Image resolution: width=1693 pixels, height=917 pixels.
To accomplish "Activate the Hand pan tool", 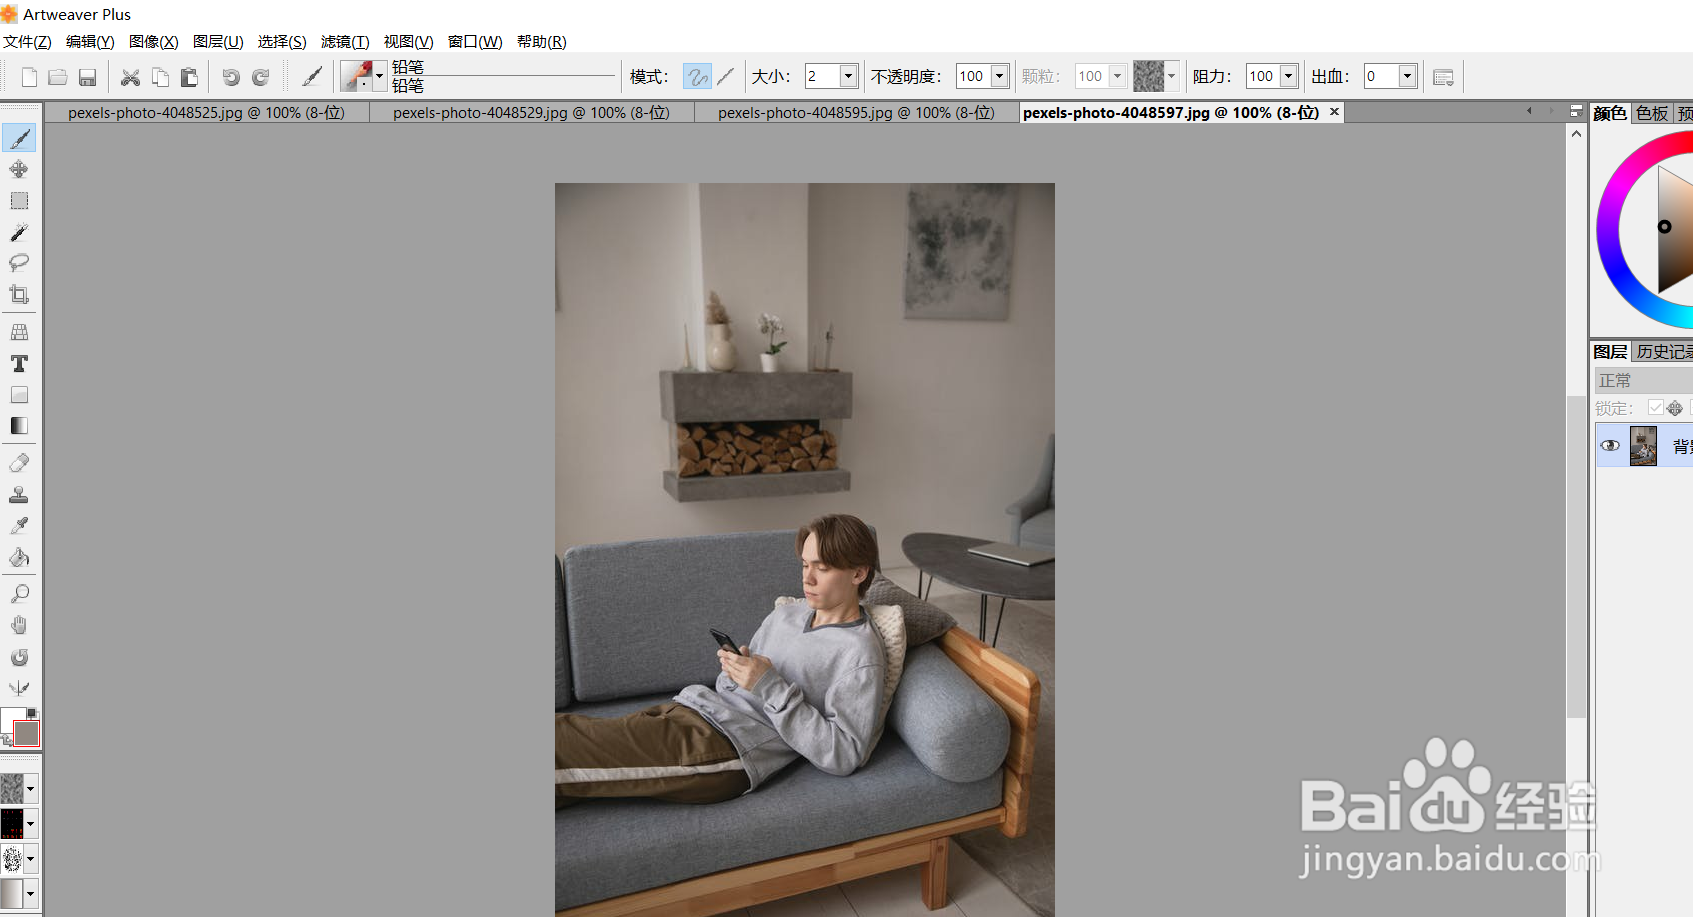I will coord(19,626).
